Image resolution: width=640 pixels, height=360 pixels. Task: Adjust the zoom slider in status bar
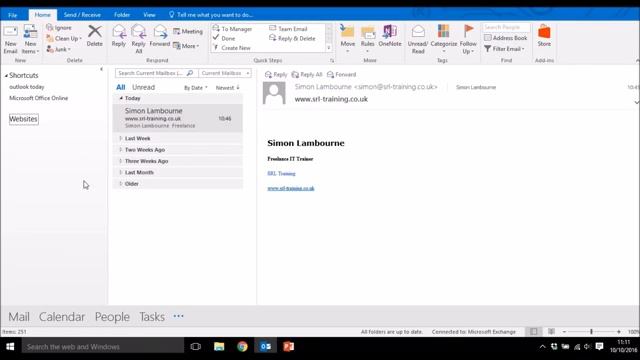click(591, 332)
